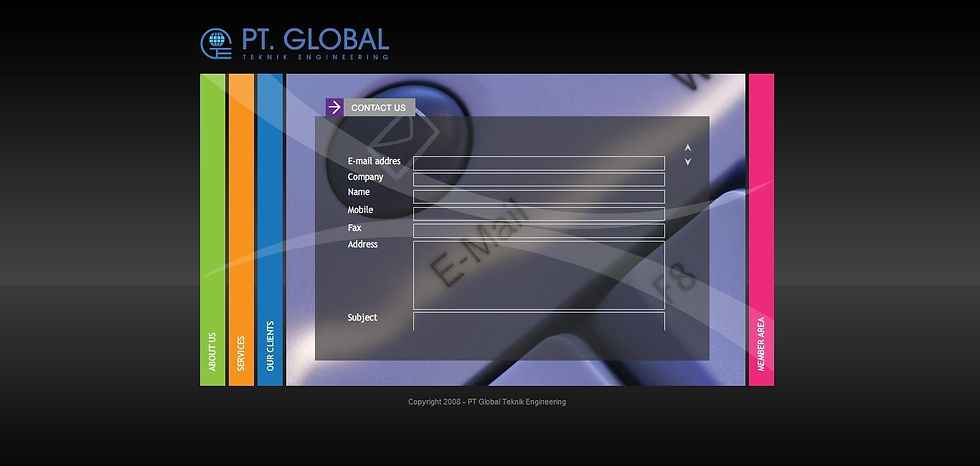Click the Mobile label

coord(361,210)
